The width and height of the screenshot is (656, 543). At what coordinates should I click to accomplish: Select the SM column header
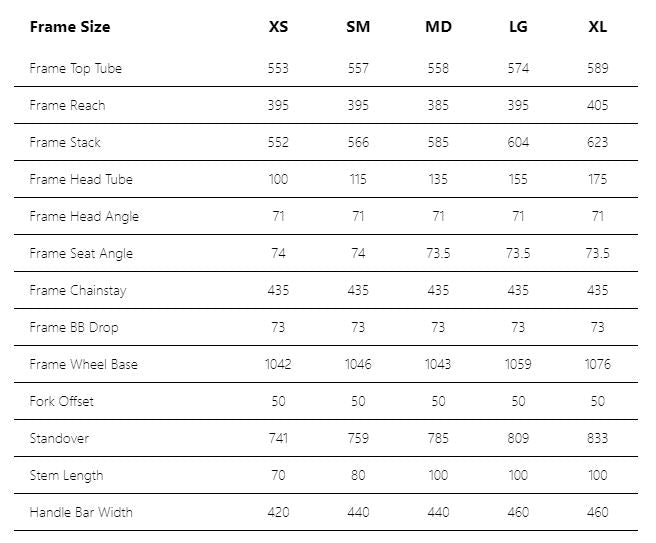coord(358,27)
